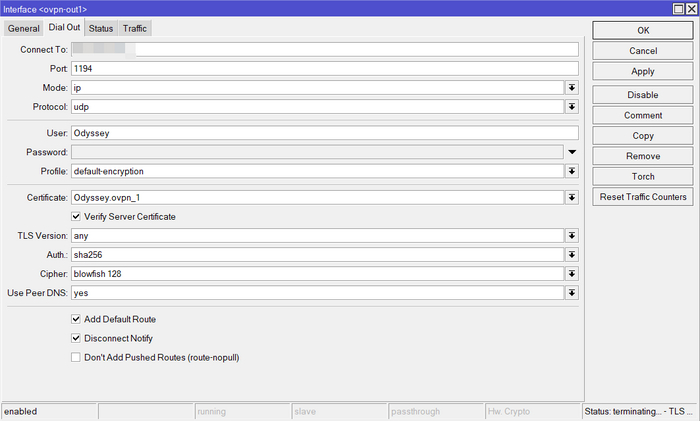Switch to the Traffic tab

(135, 29)
